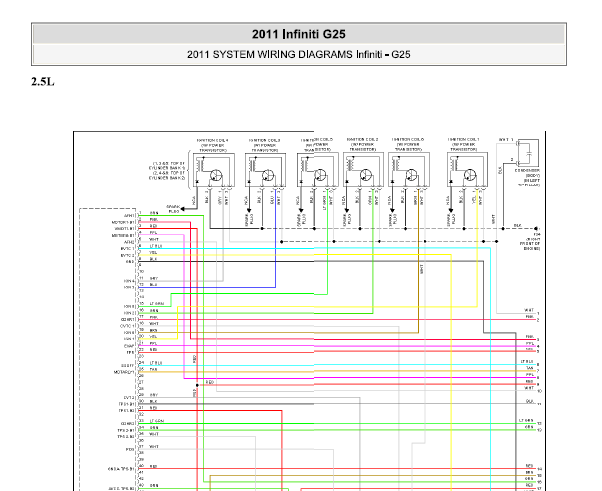This screenshot has height=491, width=602.
Task: Click the 'CONDENSER' component label
Action: point(527,170)
